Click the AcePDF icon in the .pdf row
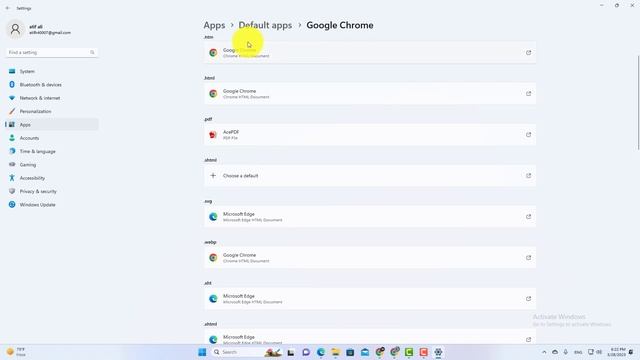640x360 pixels. pos(213,135)
